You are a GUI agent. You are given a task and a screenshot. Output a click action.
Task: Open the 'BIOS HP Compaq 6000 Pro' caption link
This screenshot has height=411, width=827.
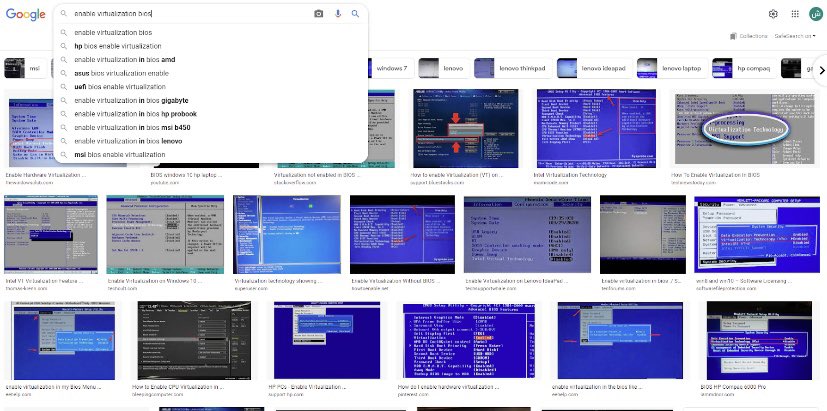(733, 387)
